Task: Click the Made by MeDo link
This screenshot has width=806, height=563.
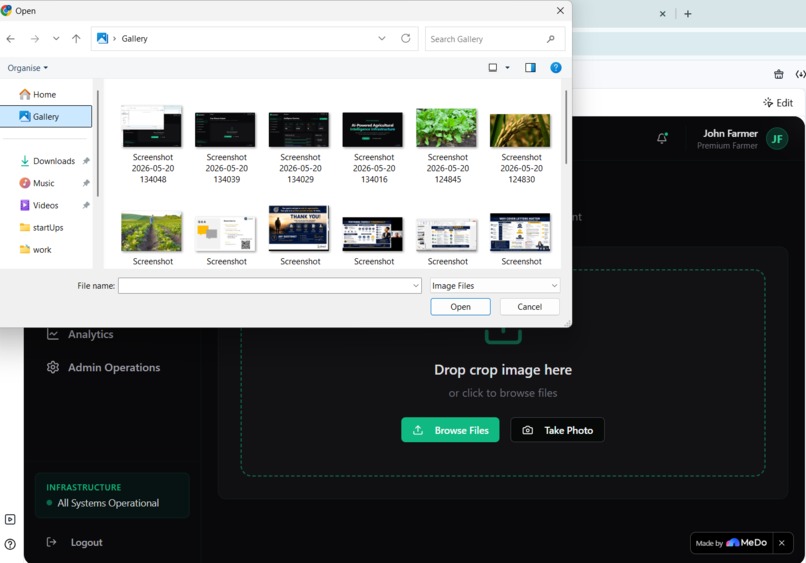Action: (731, 543)
